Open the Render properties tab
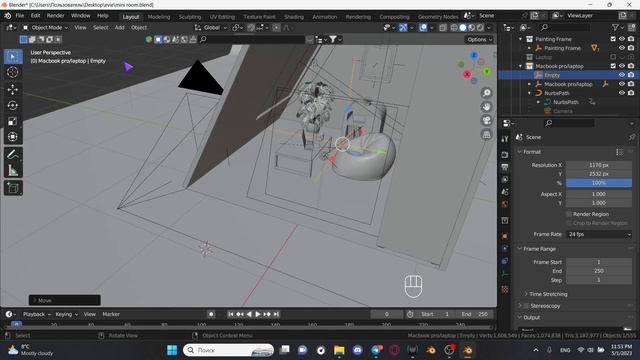640x360 pixels. tap(505, 155)
